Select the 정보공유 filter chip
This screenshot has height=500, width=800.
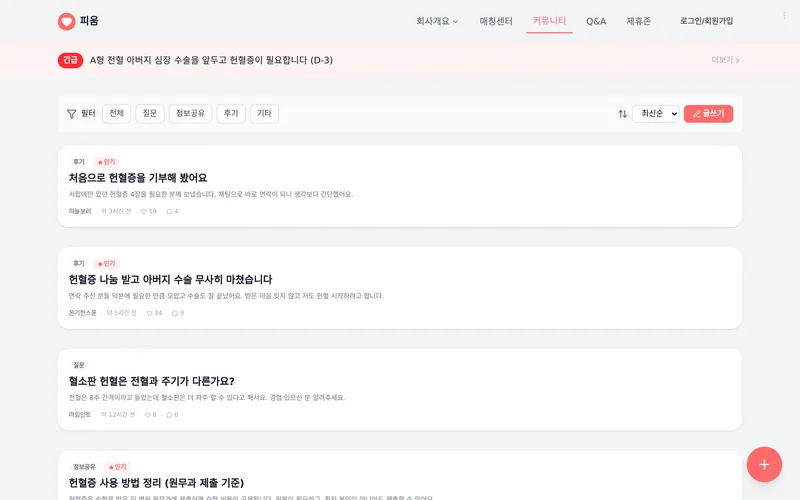pyautogui.click(x=190, y=114)
